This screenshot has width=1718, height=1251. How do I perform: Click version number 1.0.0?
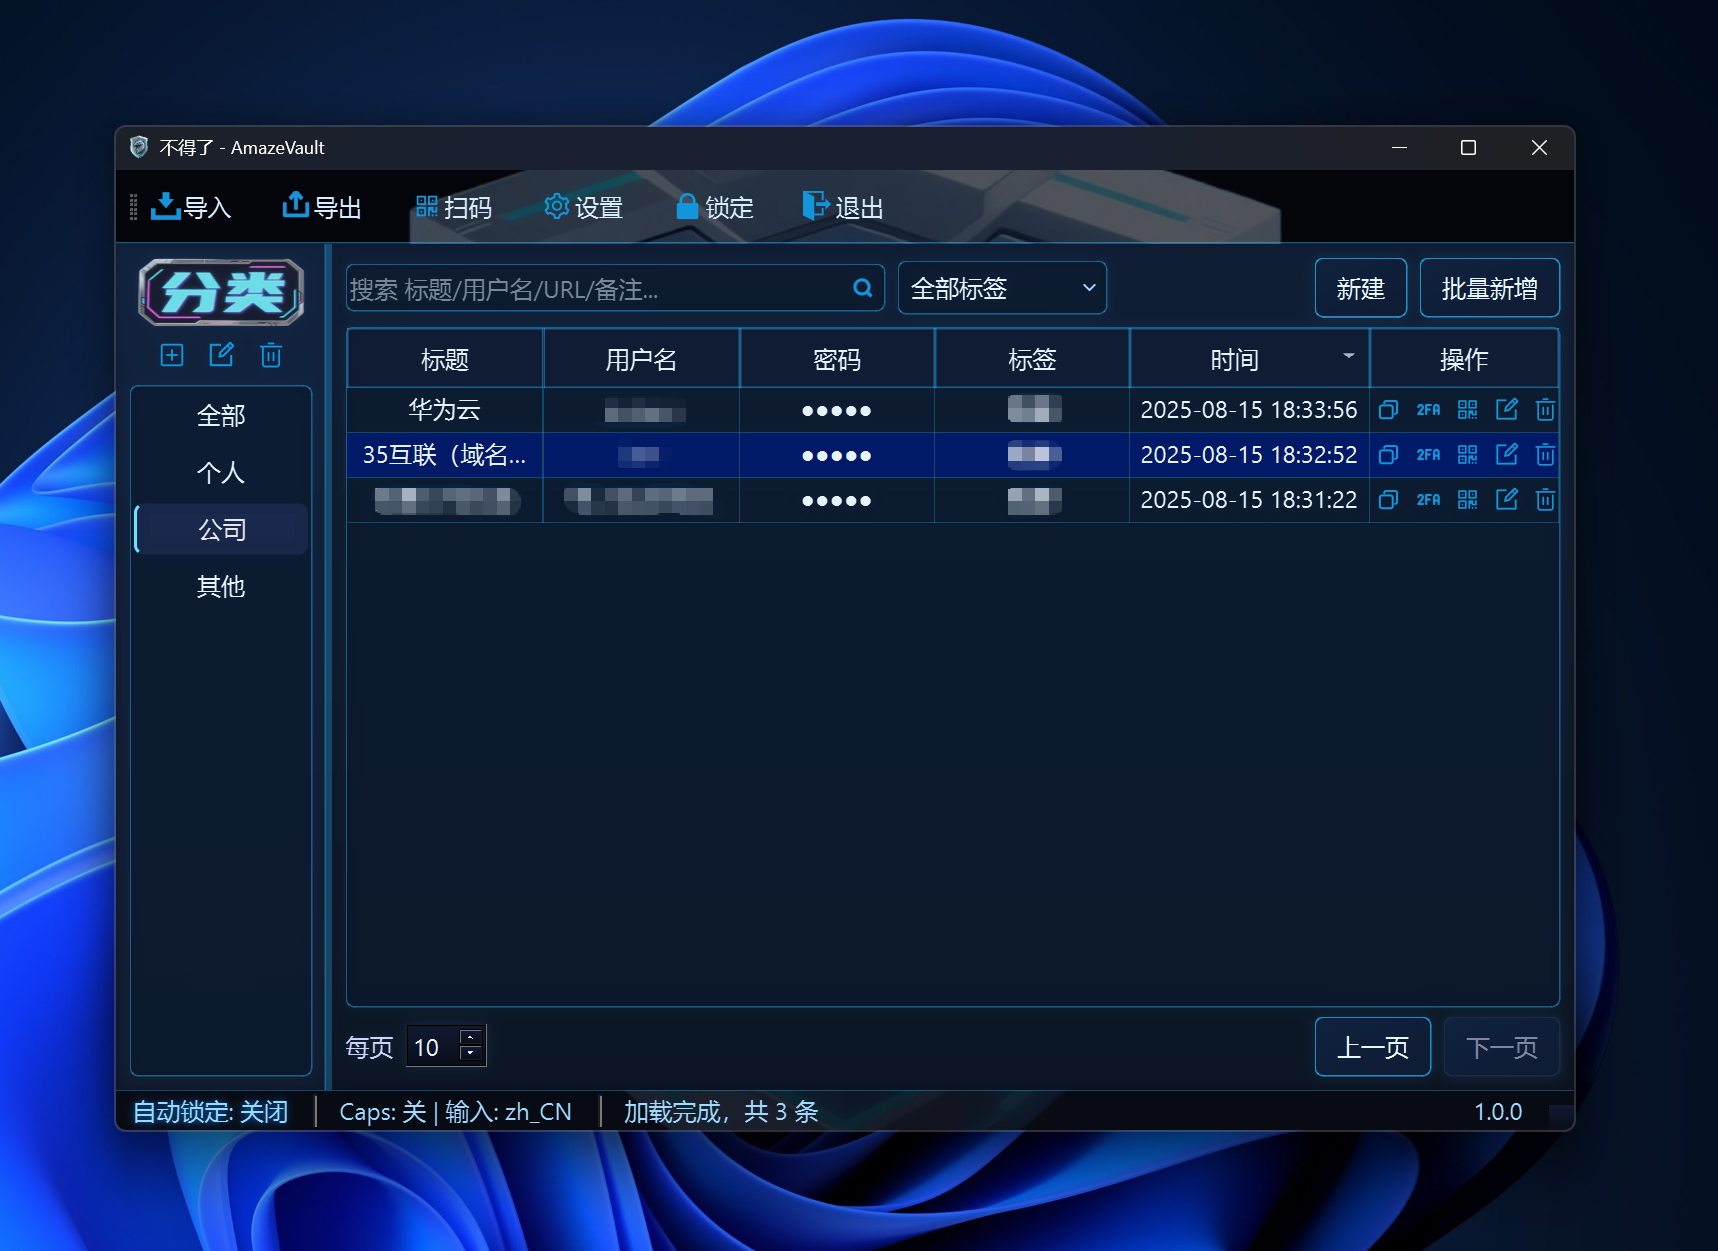point(1498,1111)
